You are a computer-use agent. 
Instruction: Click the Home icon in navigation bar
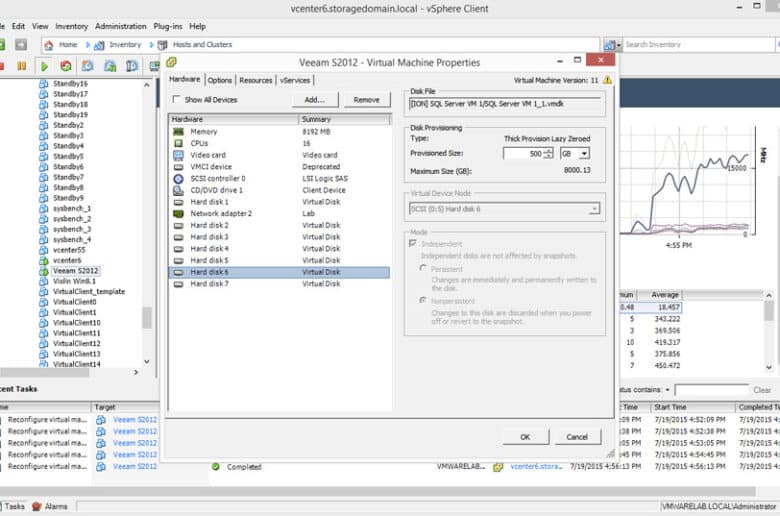(49, 45)
